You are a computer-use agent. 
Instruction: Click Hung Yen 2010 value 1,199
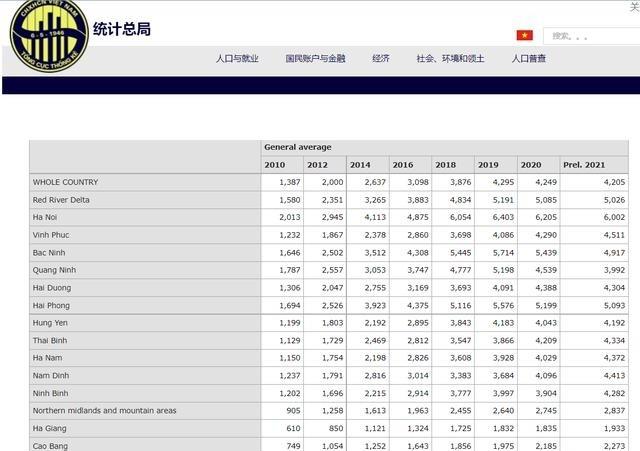tap(290, 323)
